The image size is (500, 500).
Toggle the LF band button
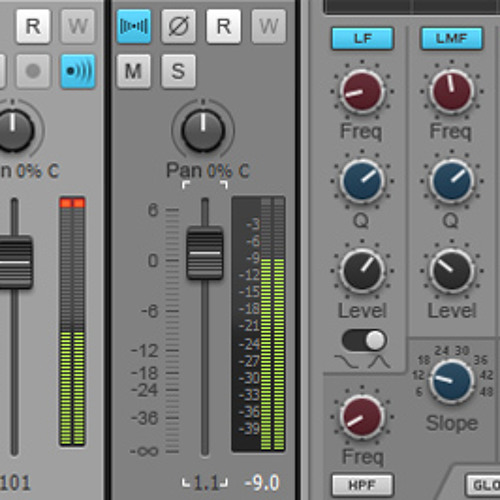(363, 39)
